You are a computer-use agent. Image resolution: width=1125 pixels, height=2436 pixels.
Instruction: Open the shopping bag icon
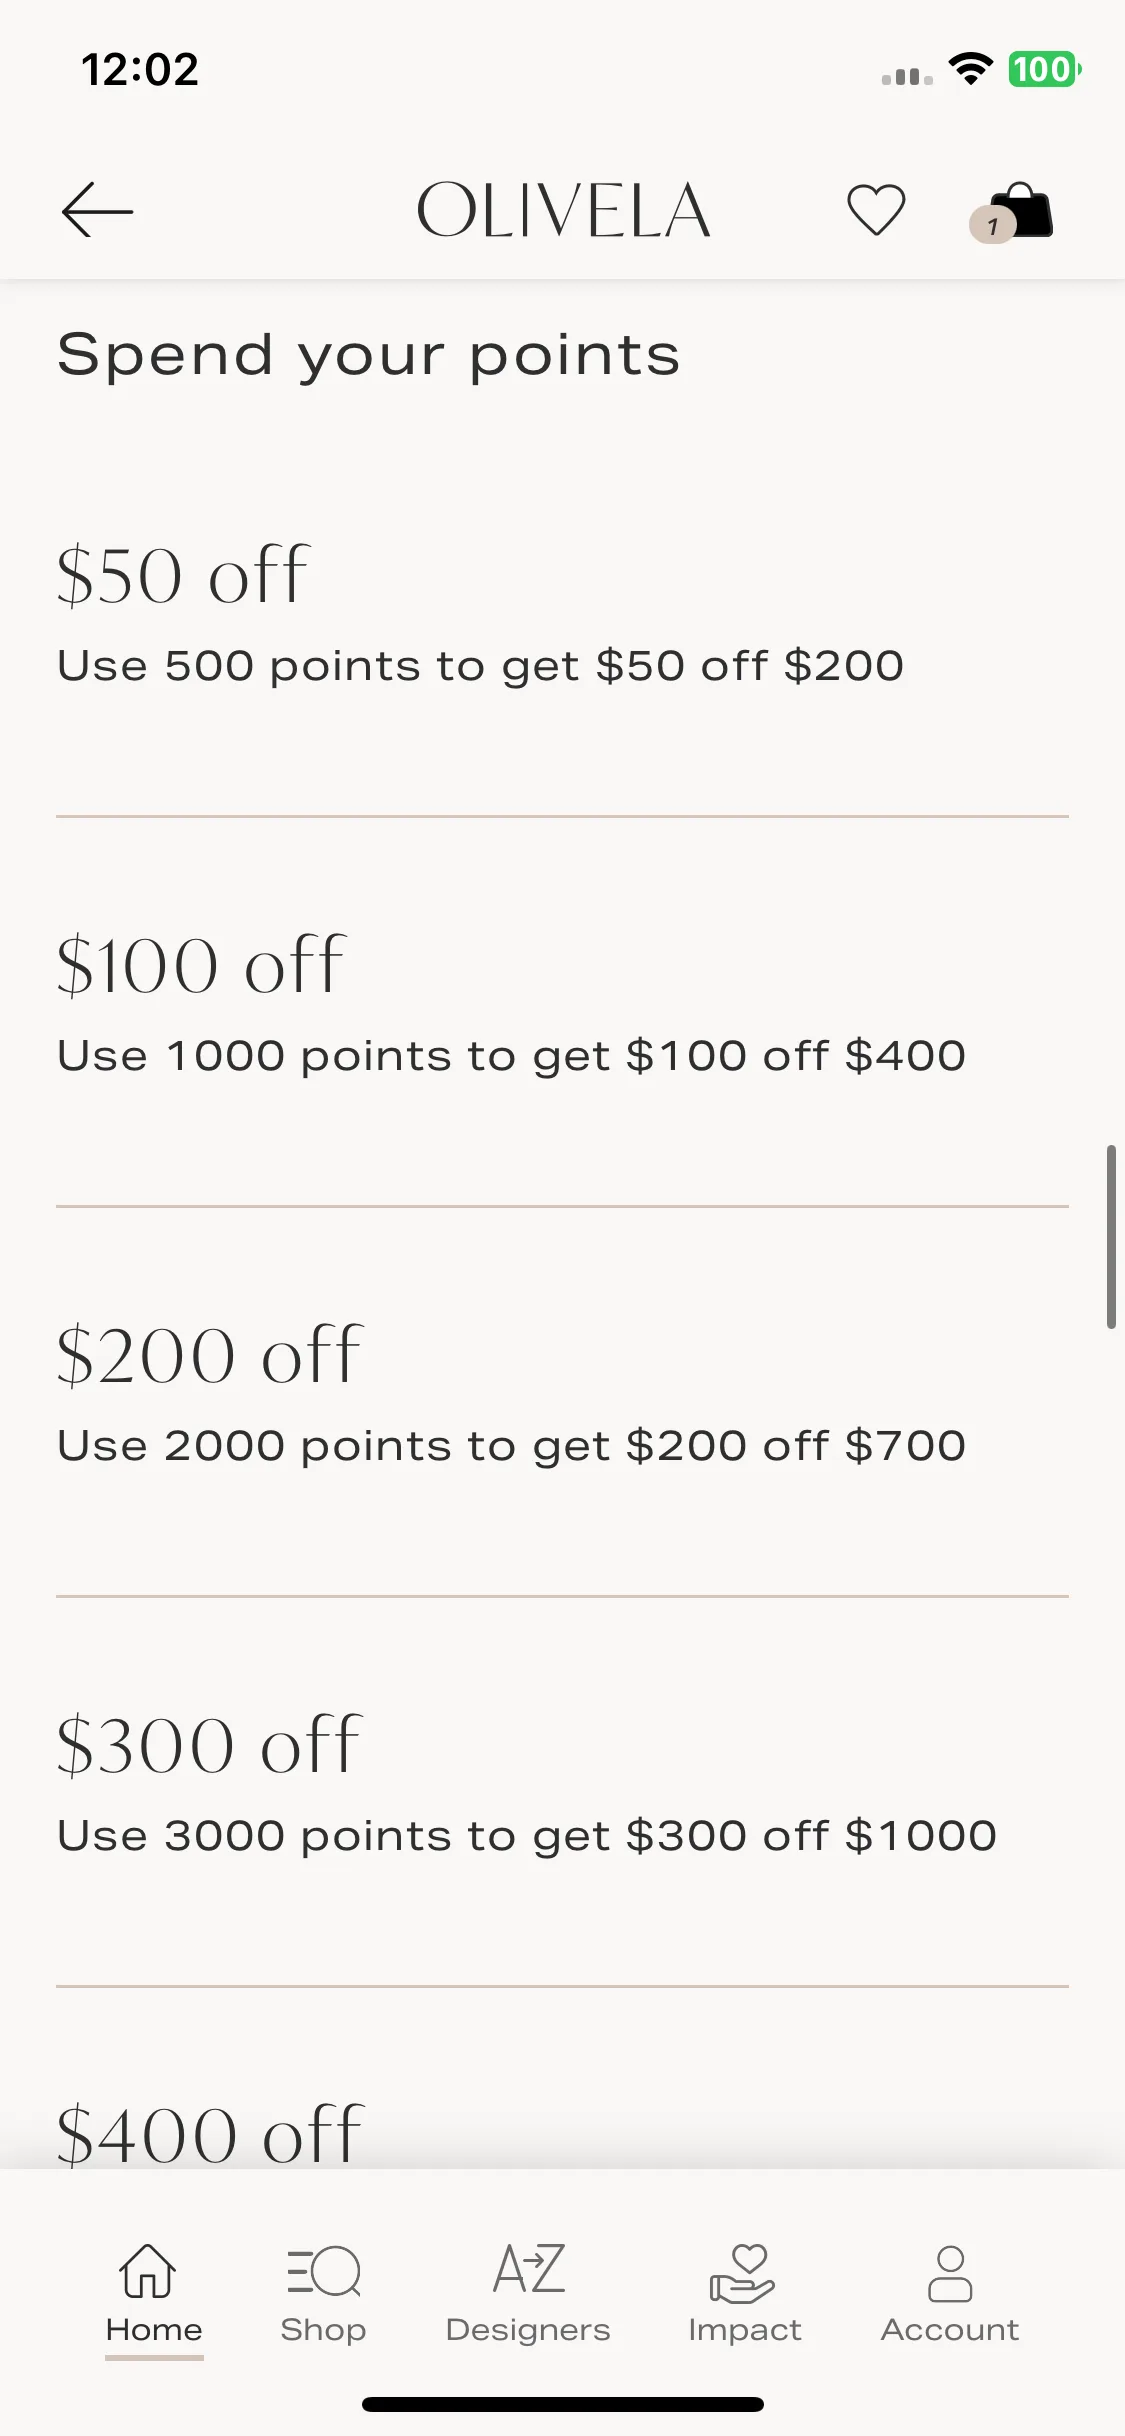click(x=1021, y=210)
